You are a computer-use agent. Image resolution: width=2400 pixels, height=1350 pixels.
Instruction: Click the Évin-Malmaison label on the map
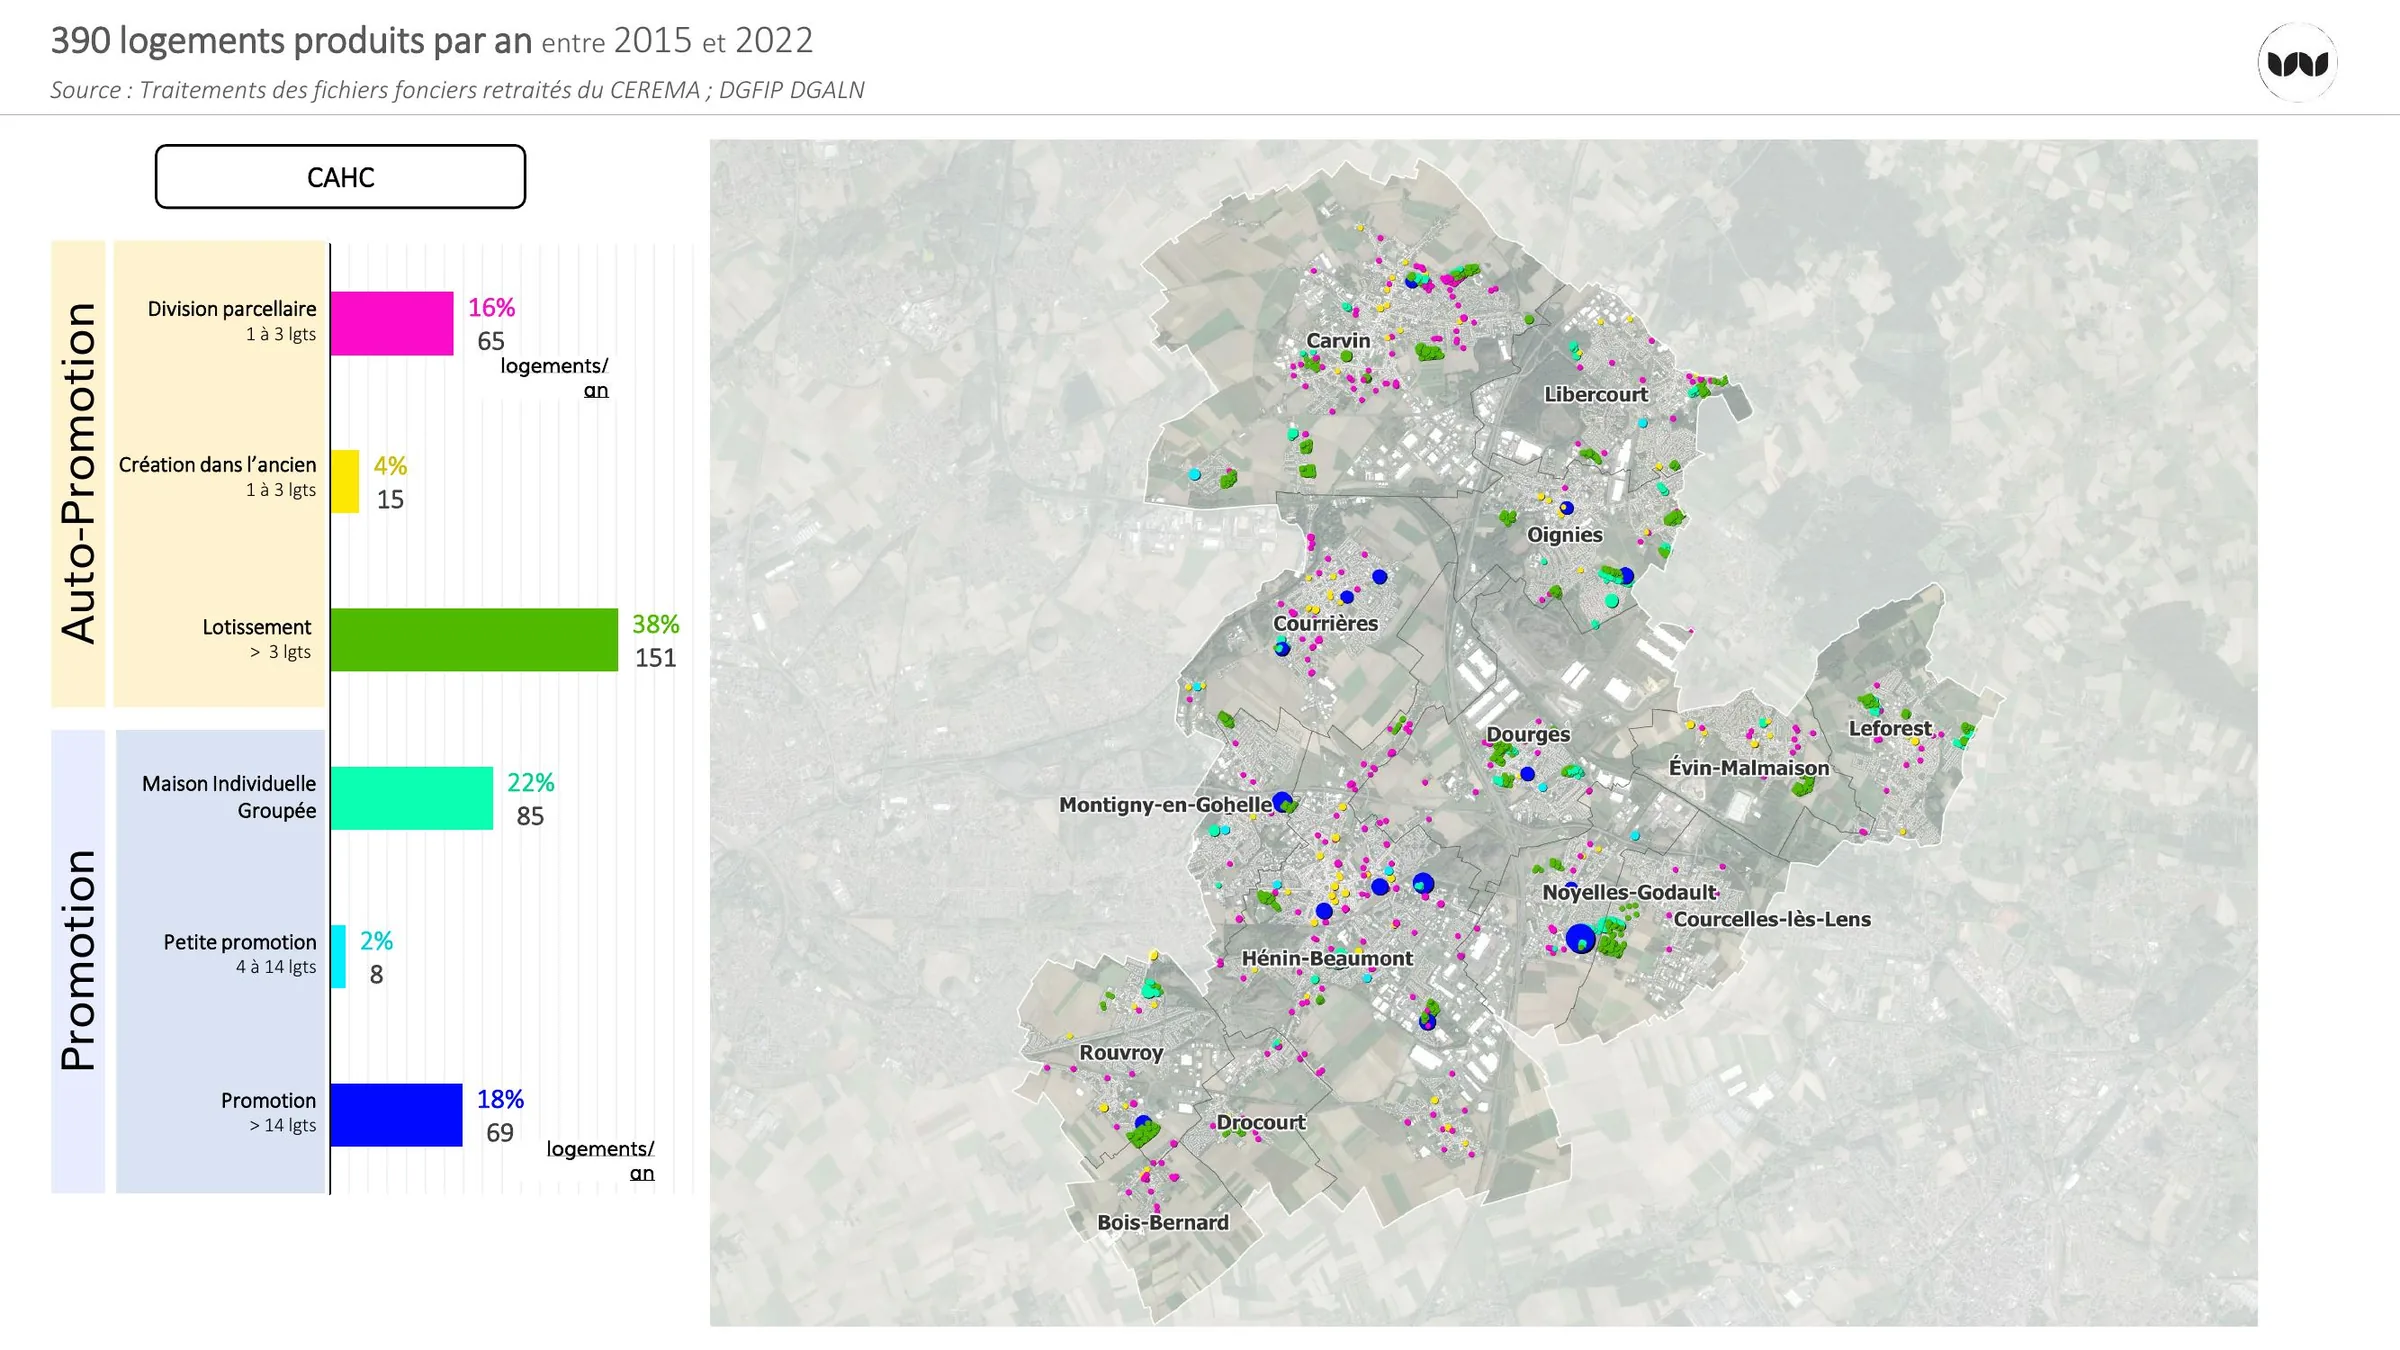click(1749, 767)
